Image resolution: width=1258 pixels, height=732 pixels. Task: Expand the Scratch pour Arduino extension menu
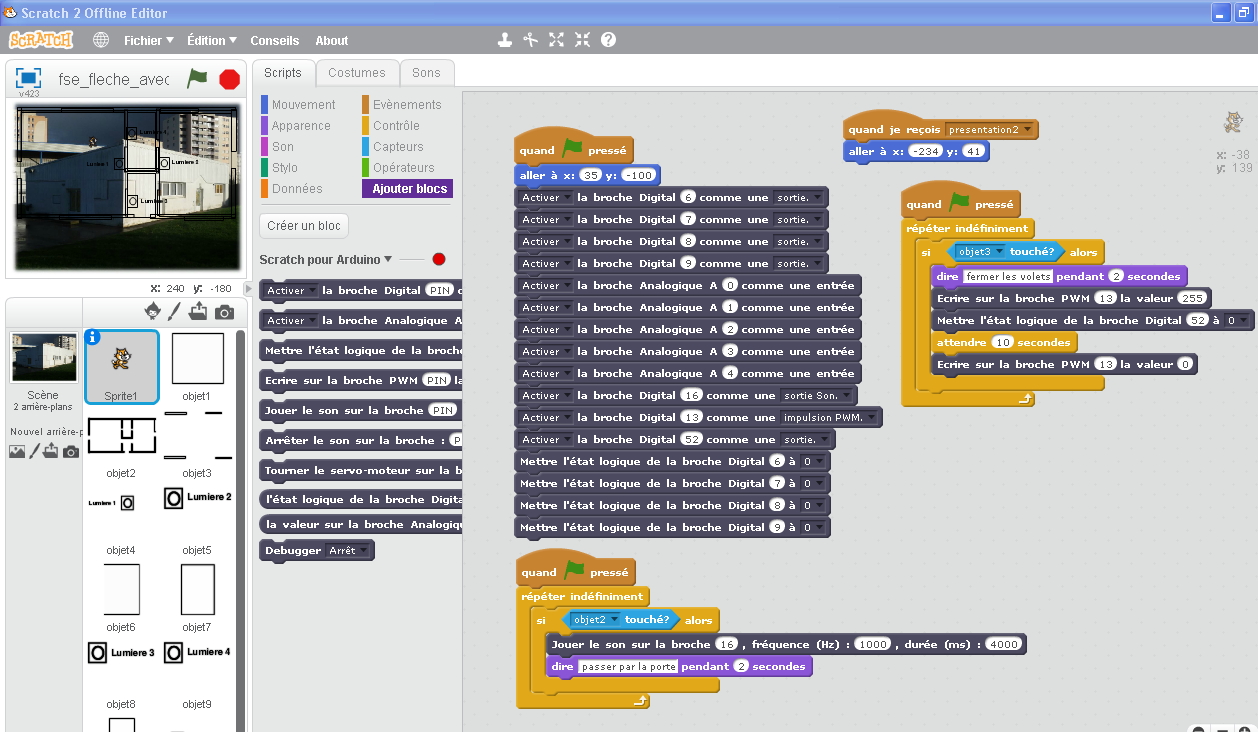tap(388, 260)
